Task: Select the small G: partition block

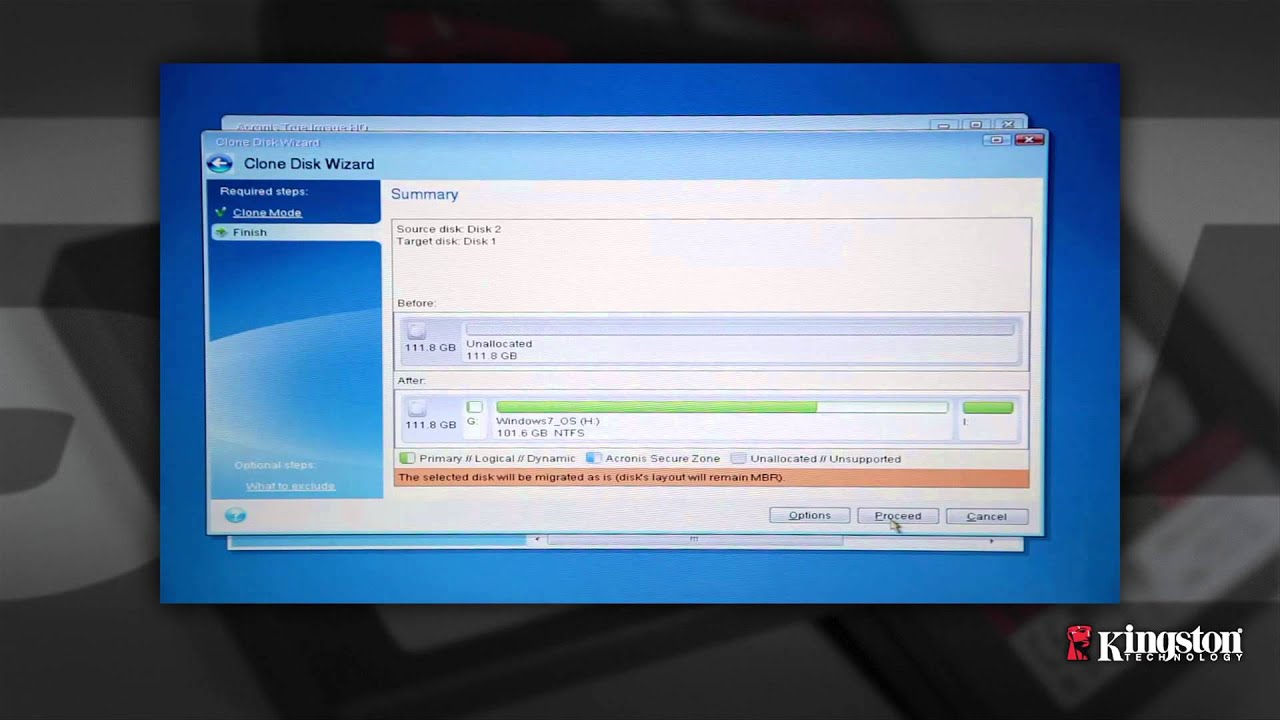Action: click(474, 407)
